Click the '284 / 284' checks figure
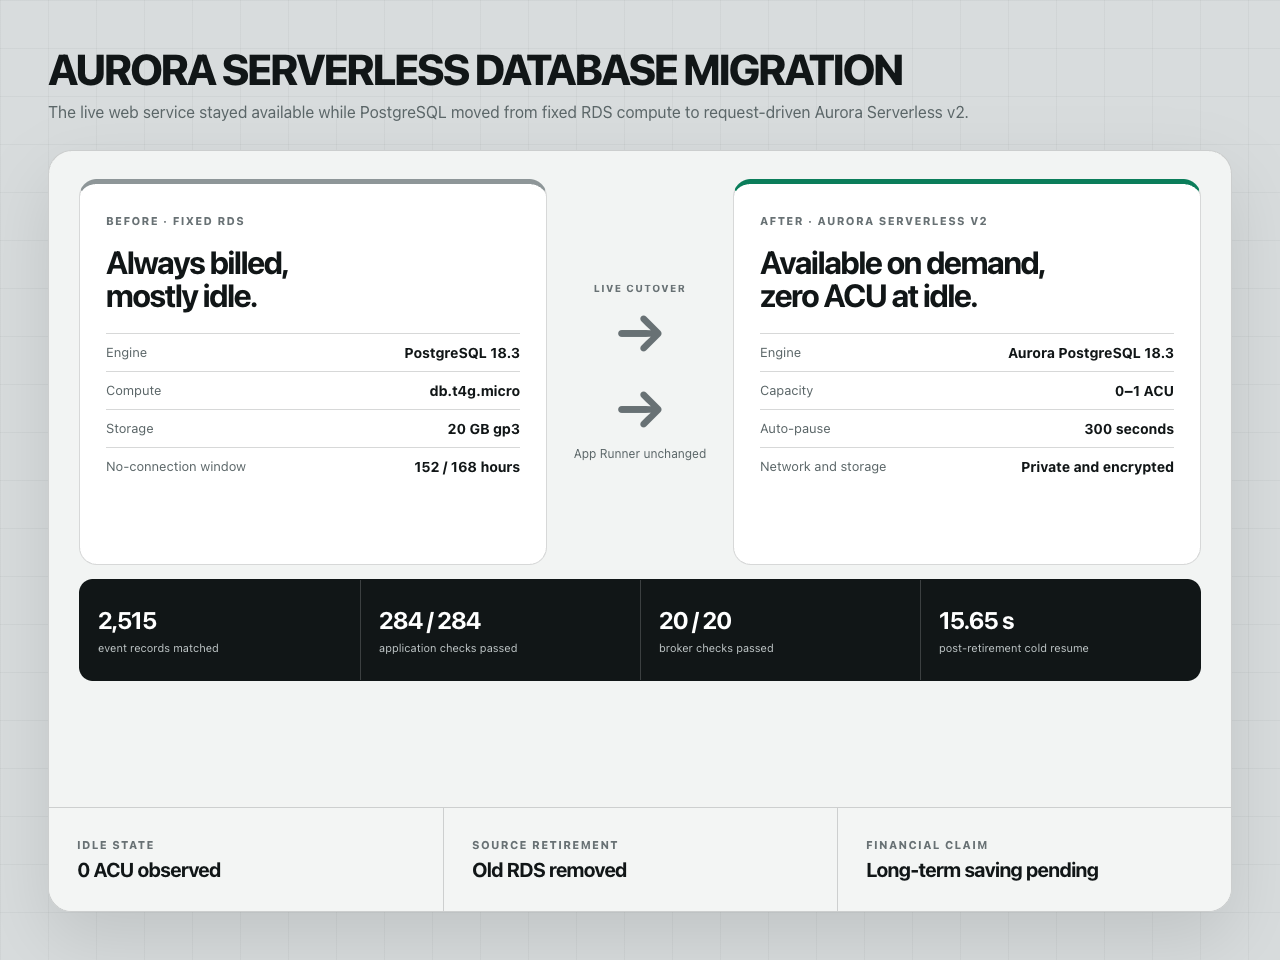This screenshot has width=1280, height=960. click(430, 621)
